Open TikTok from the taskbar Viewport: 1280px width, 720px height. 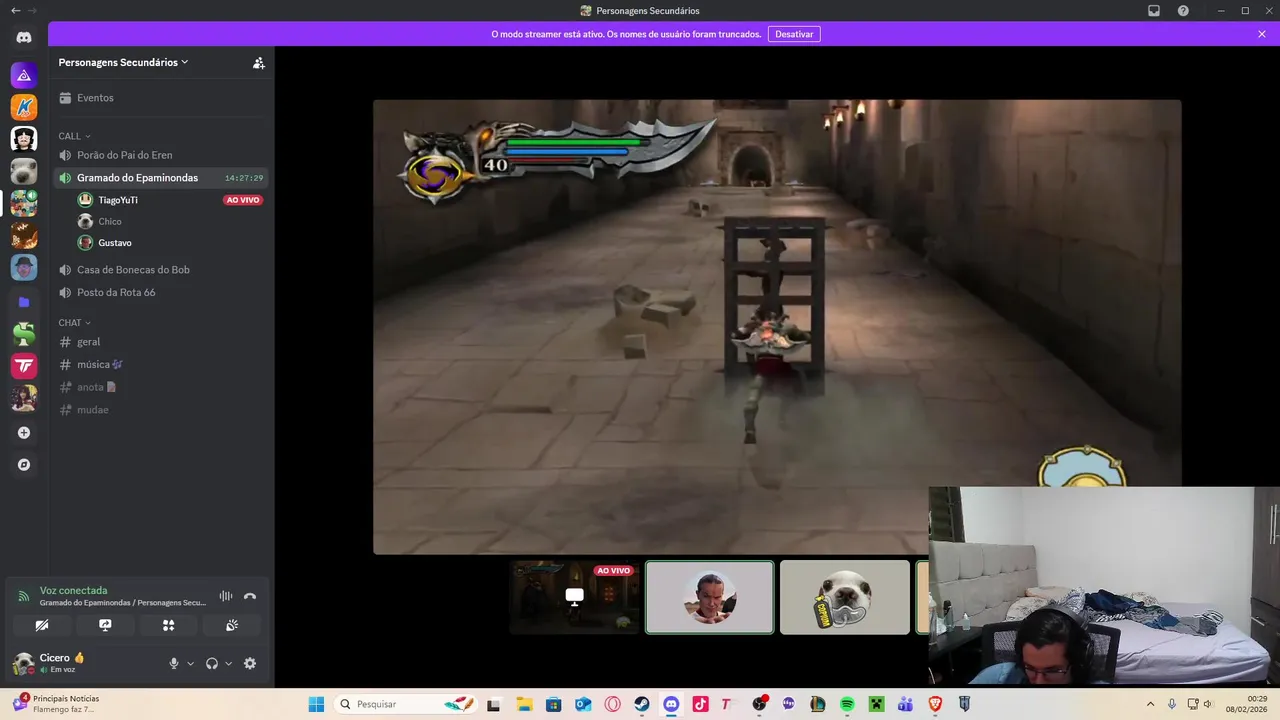click(700, 704)
